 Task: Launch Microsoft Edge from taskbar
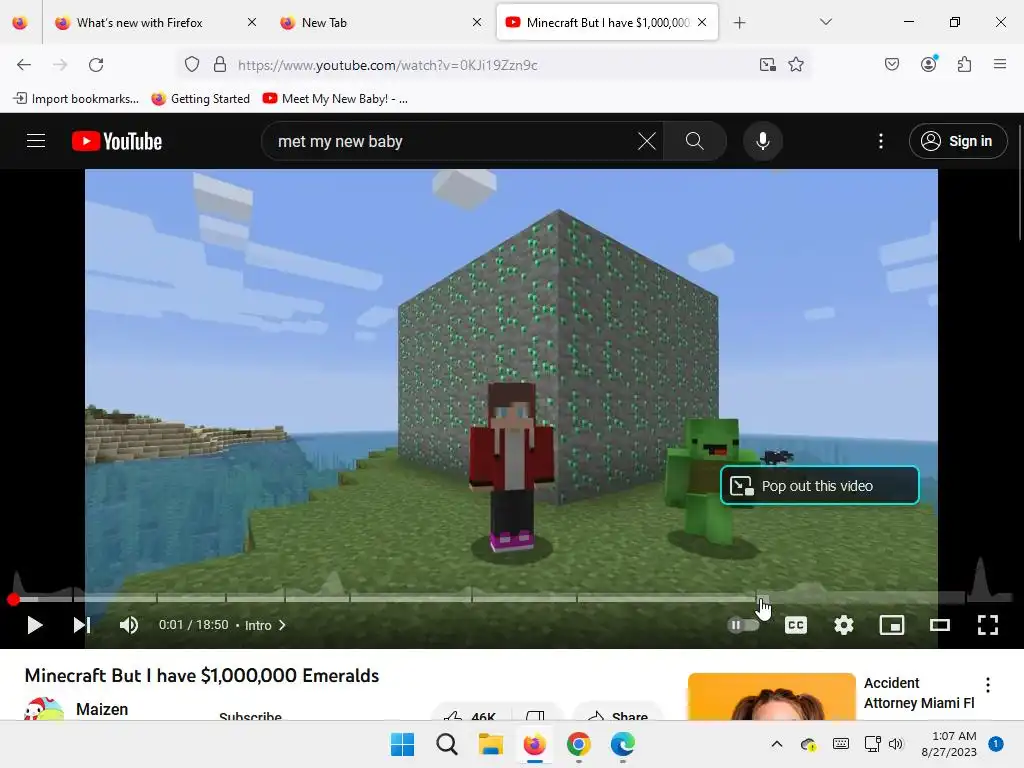pyautogui.click(x=622, y=744)
